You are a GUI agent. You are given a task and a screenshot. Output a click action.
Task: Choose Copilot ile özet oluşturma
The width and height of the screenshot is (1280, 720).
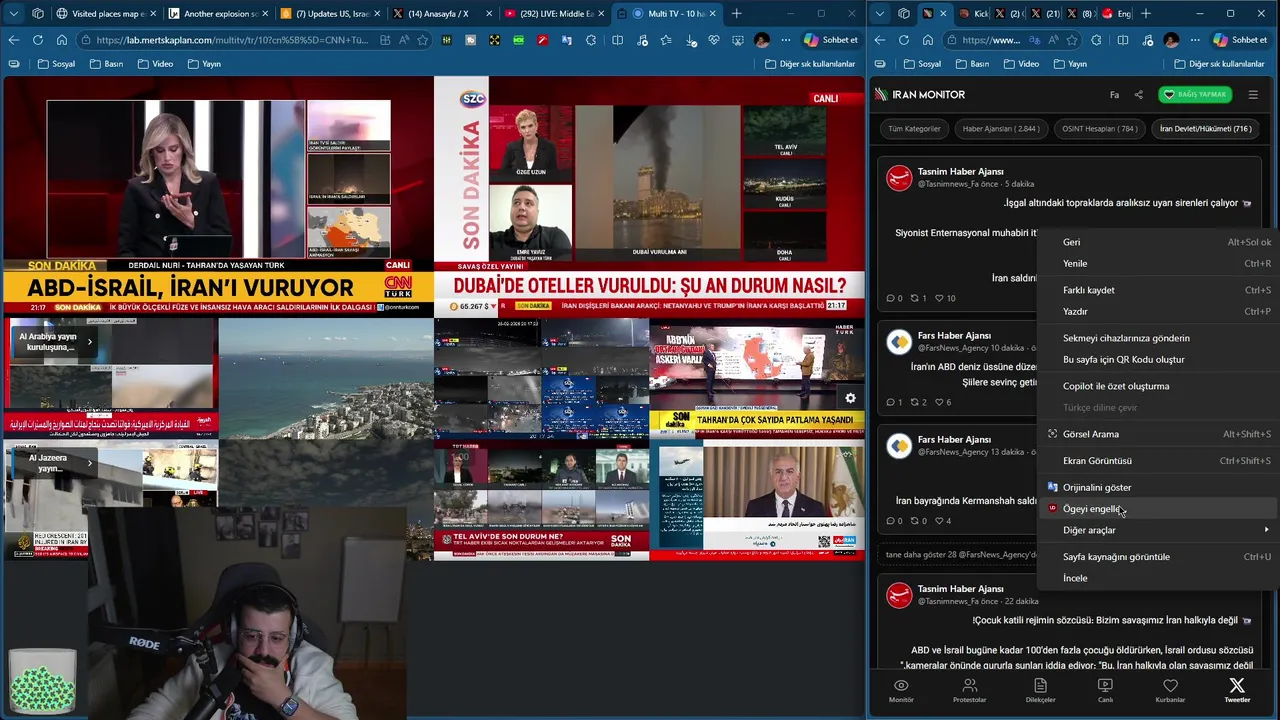[x=1156, y=386]
